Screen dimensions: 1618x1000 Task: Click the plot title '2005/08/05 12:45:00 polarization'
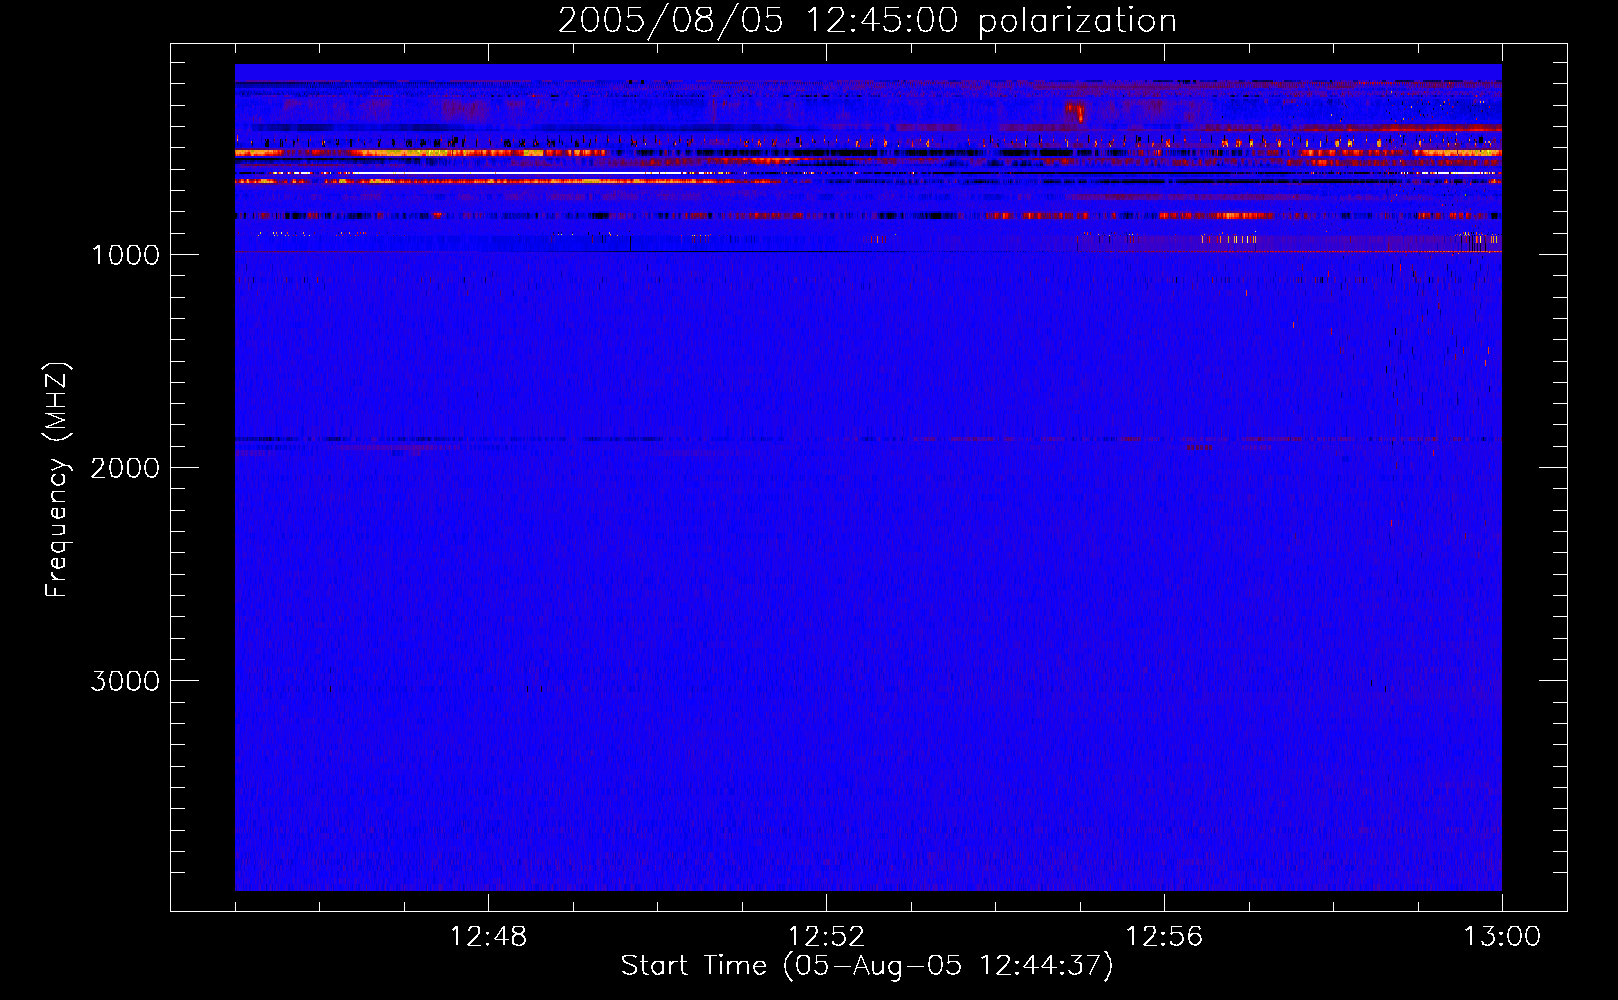(x=867, y=21)
